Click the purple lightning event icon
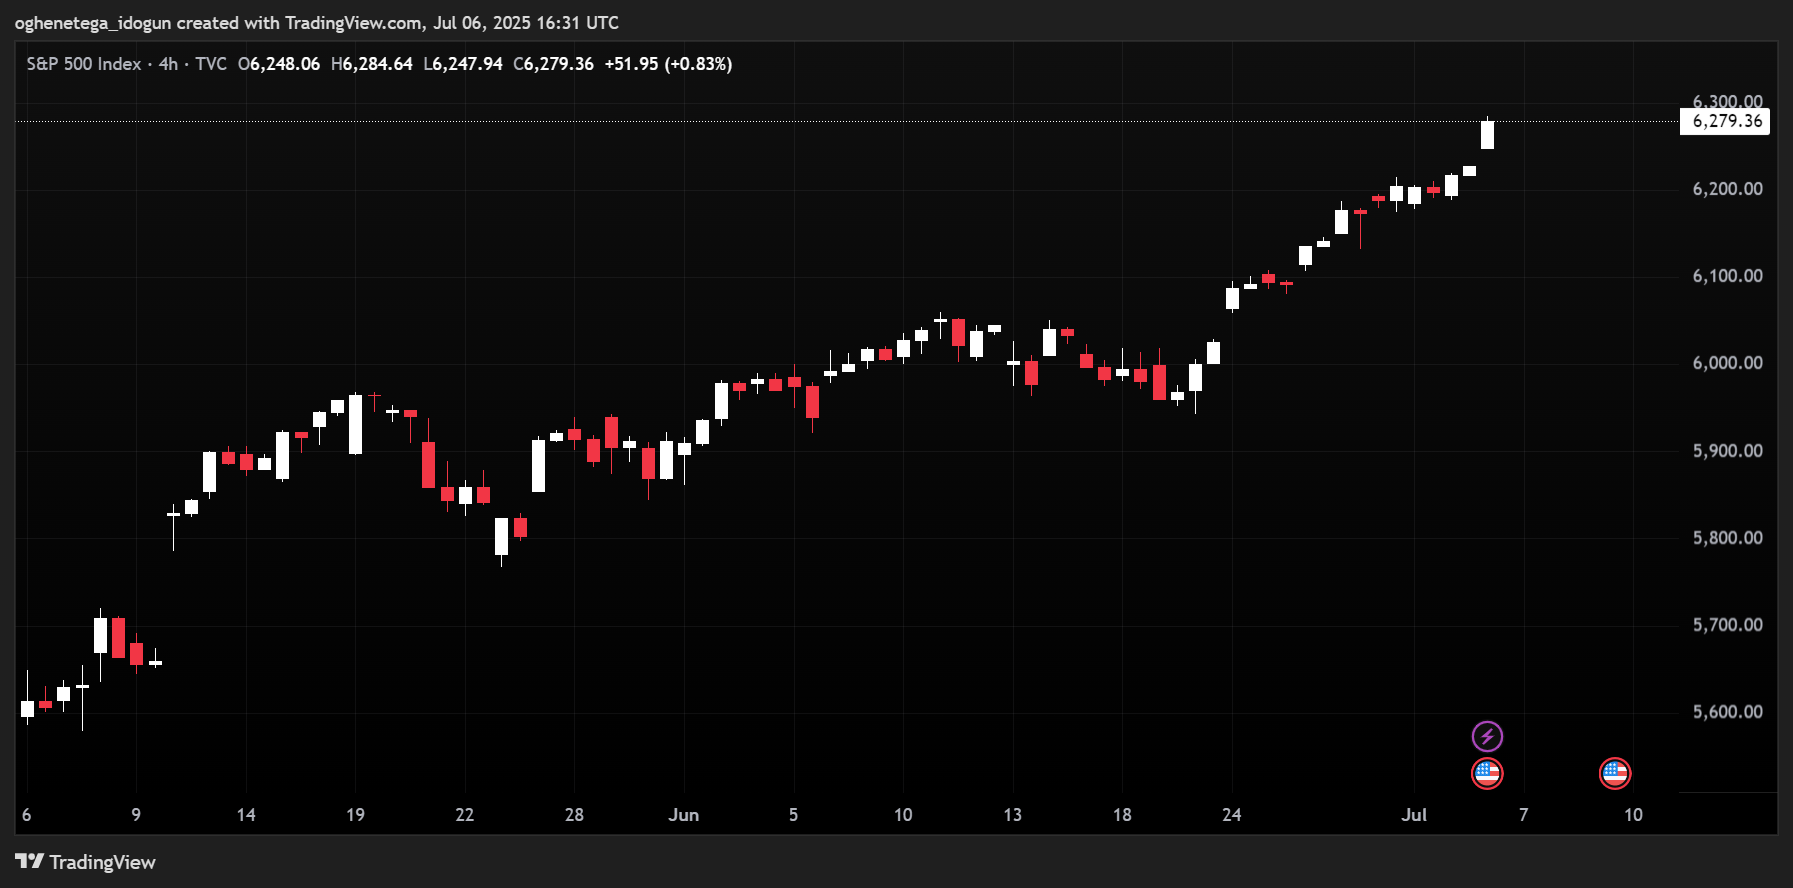This screenshot has width=1793, height=888. 1487,737
